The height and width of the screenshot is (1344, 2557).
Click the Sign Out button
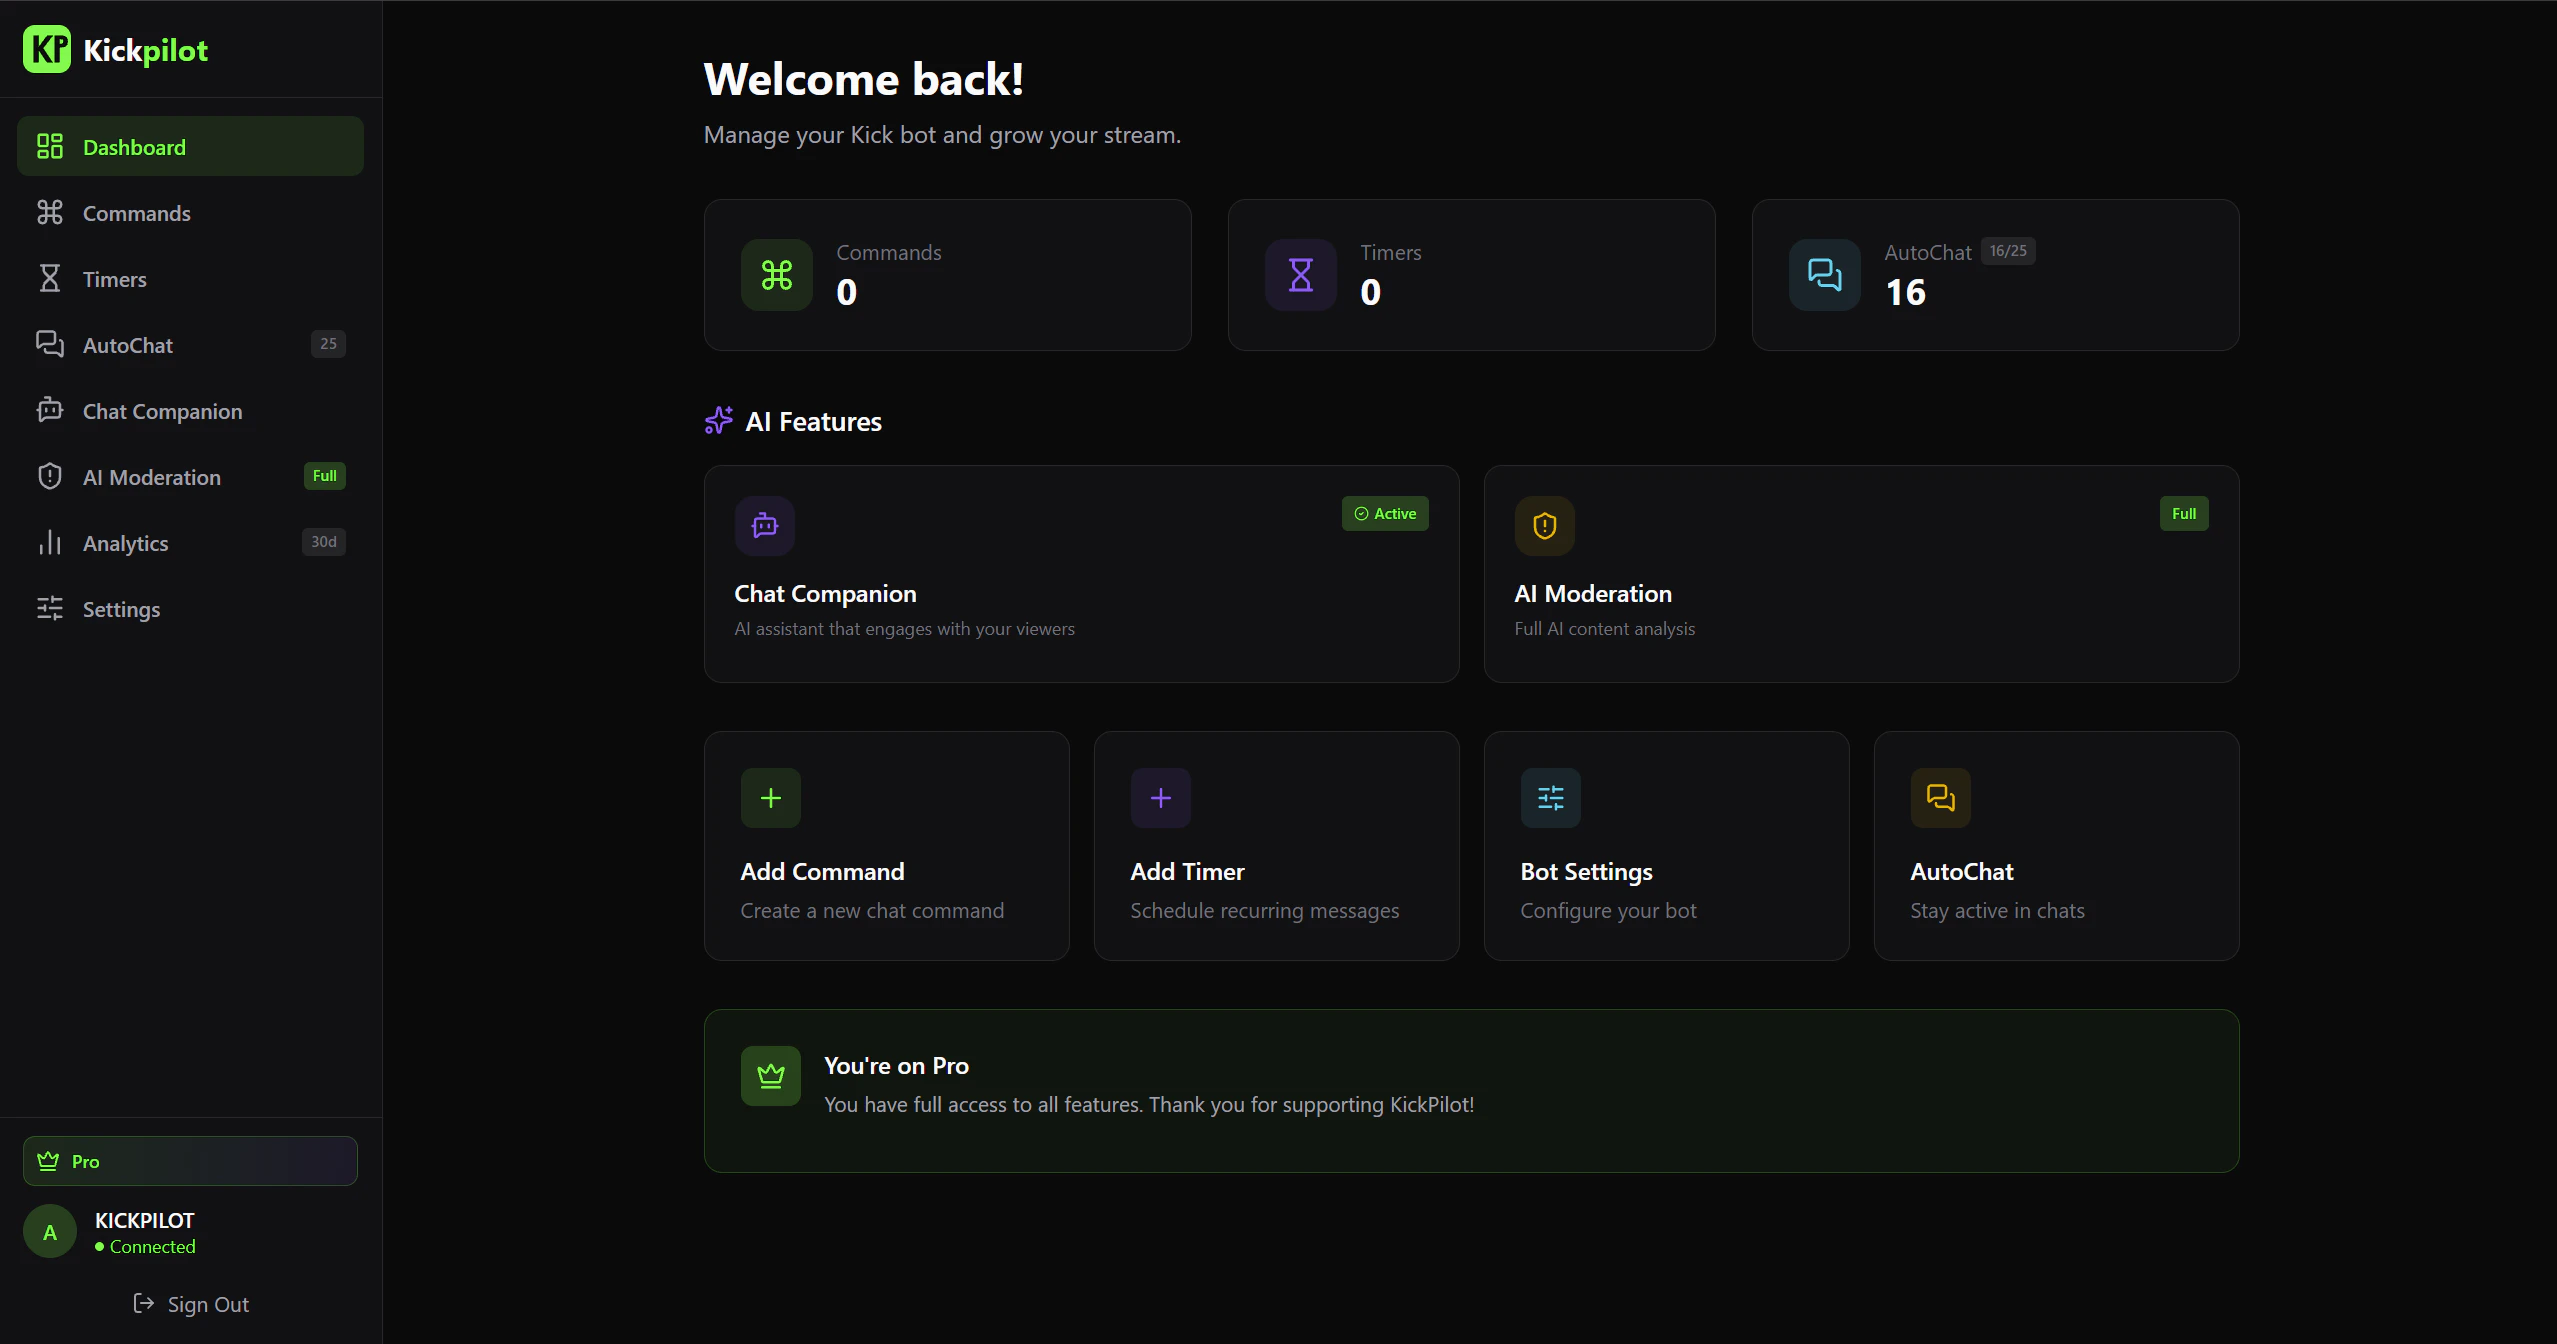191,1303
